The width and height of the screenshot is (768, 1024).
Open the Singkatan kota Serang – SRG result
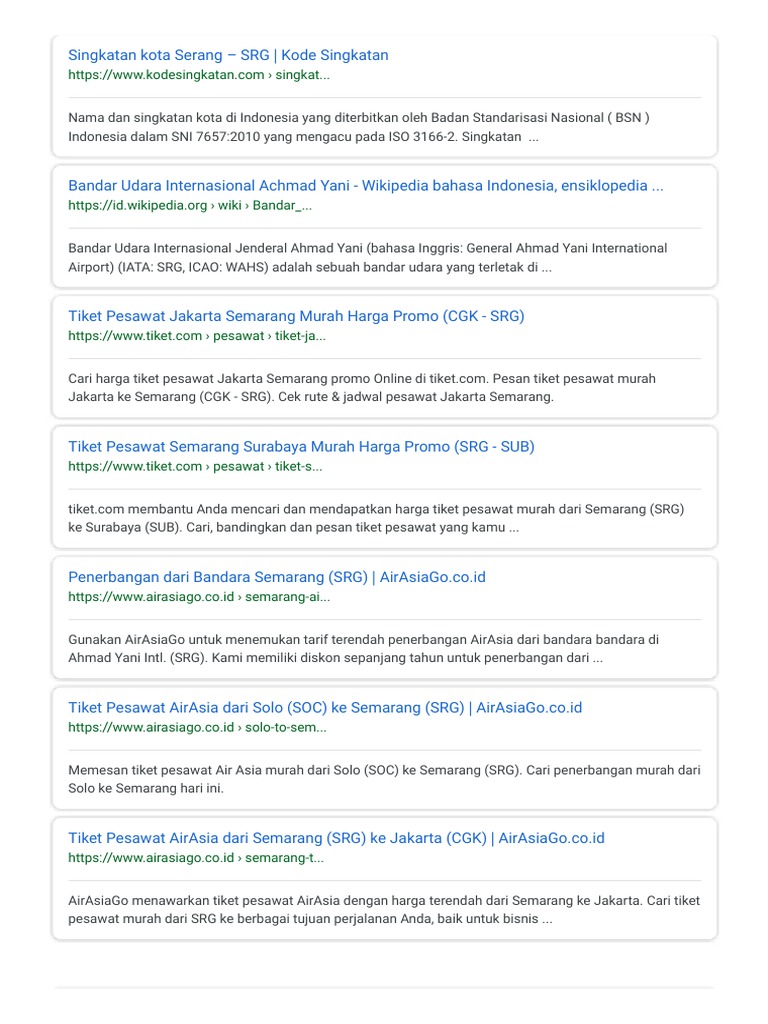[x=228, y=55]
